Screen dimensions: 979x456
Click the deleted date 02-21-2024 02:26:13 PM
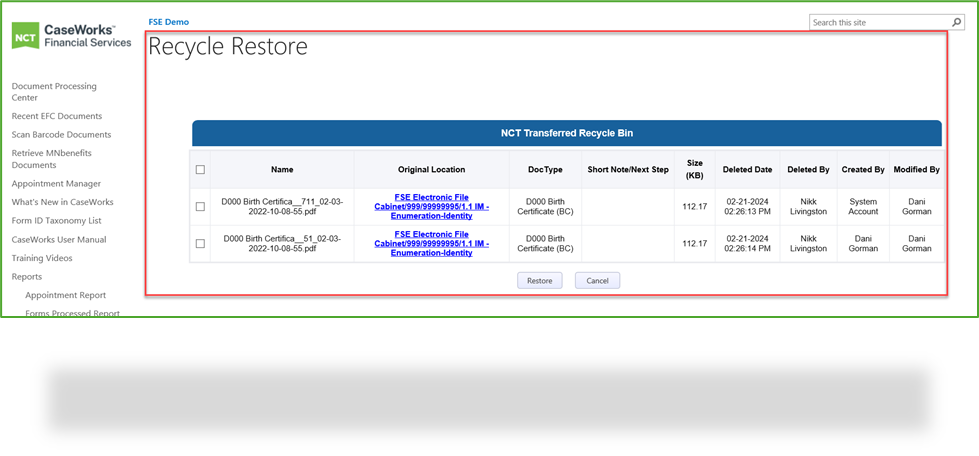pyautogui.click(x=747, y=207)
